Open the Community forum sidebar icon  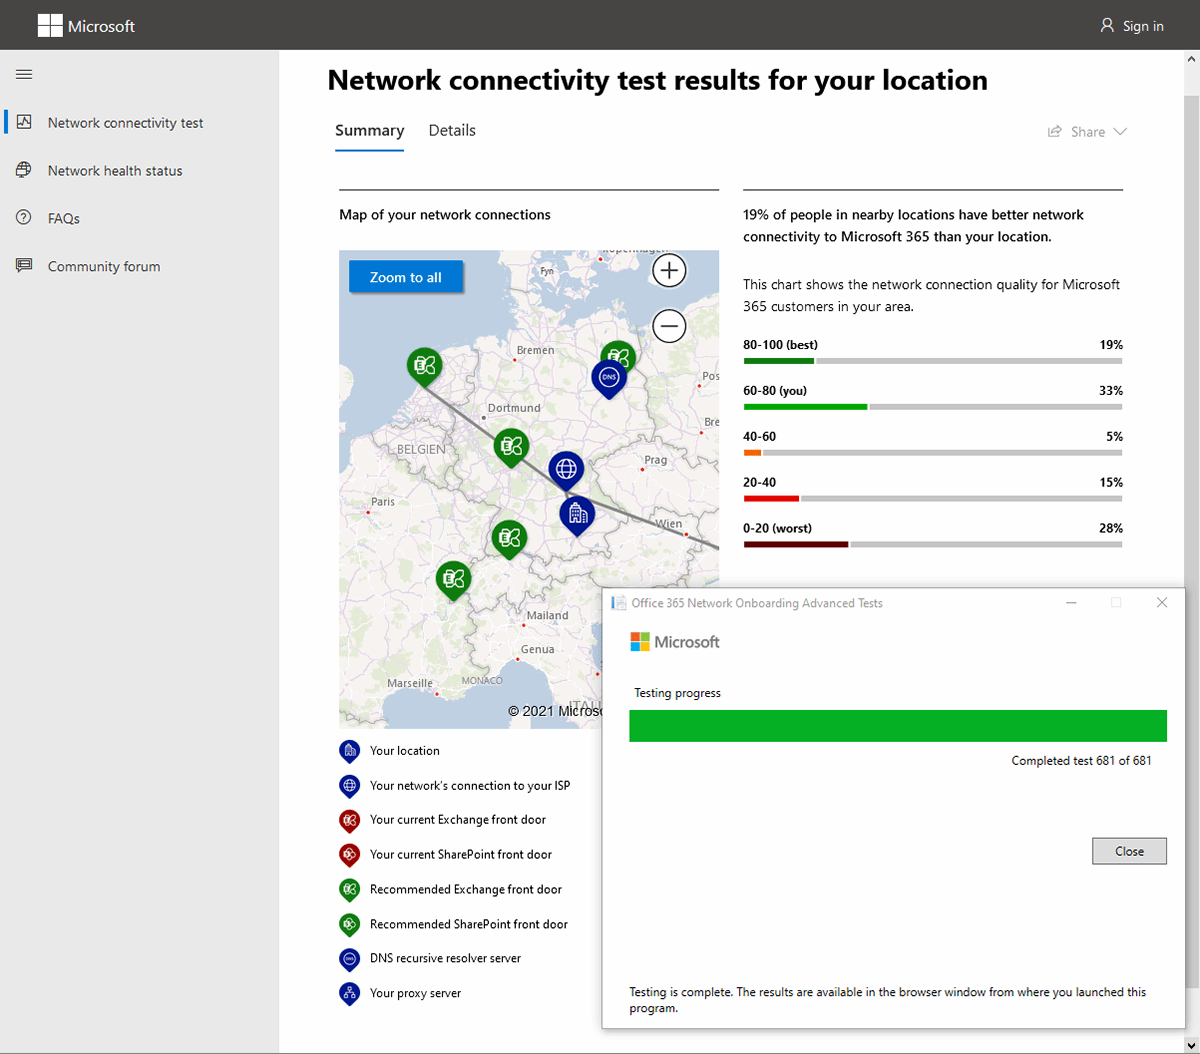22,265
